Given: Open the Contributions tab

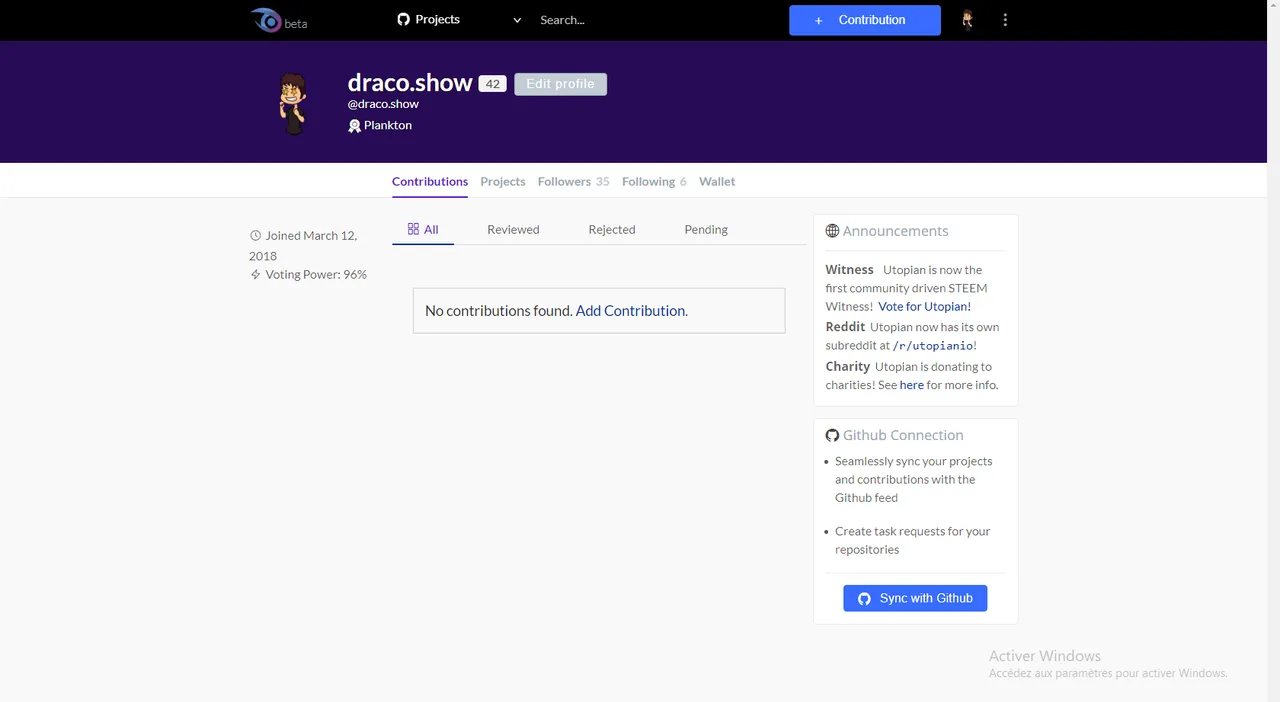Looking at the screenshot, I should tap(430, 181).
